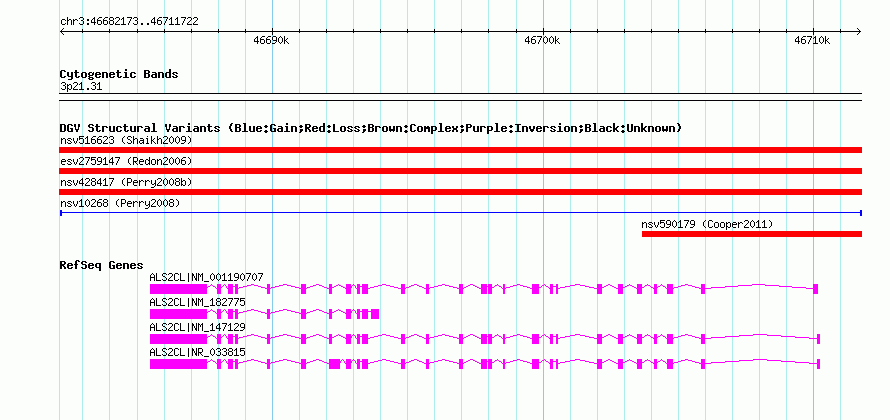The height and width of the screenshot is (420, 890).
Task: Click the red bar under esv2759147
Action: (461, 171)
